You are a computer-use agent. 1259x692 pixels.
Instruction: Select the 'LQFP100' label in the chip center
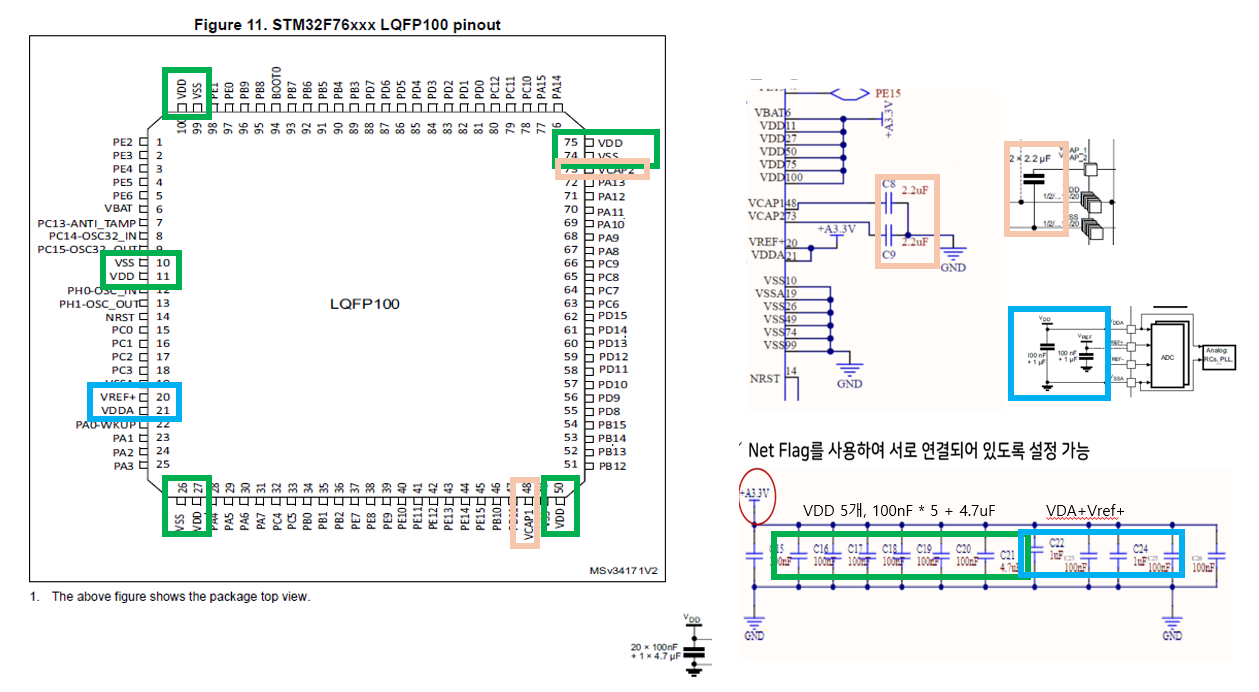365,302
